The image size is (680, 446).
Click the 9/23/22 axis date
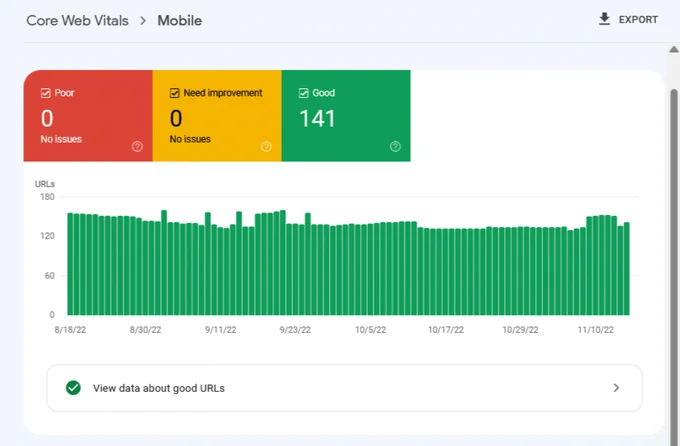295,330
